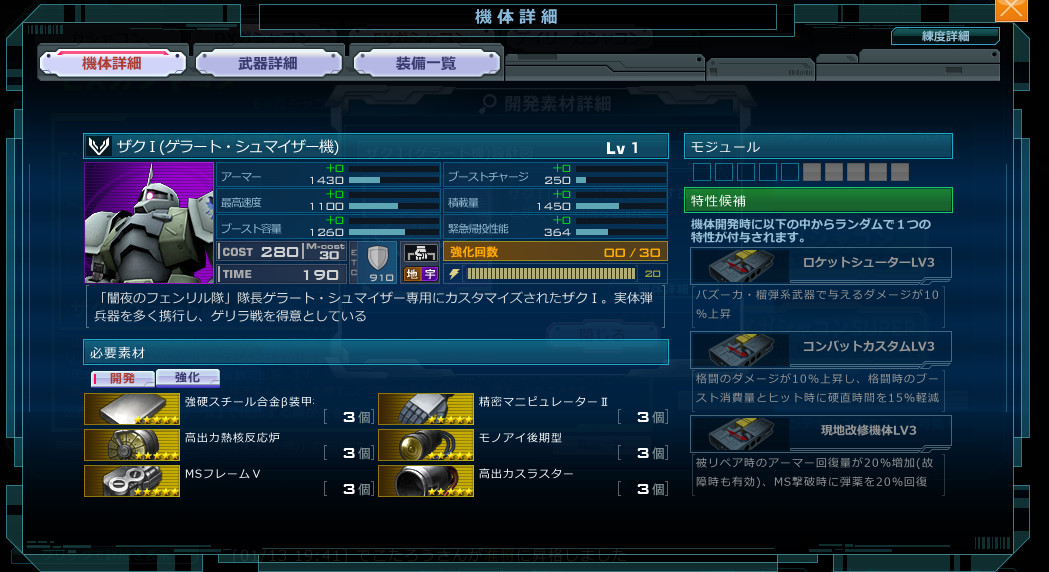Image resolution: width=1049 pixels, height=572 pixels.
Task: Click the 強硬スチール合金β装甲 material icon
Action: tap(132, 409)
